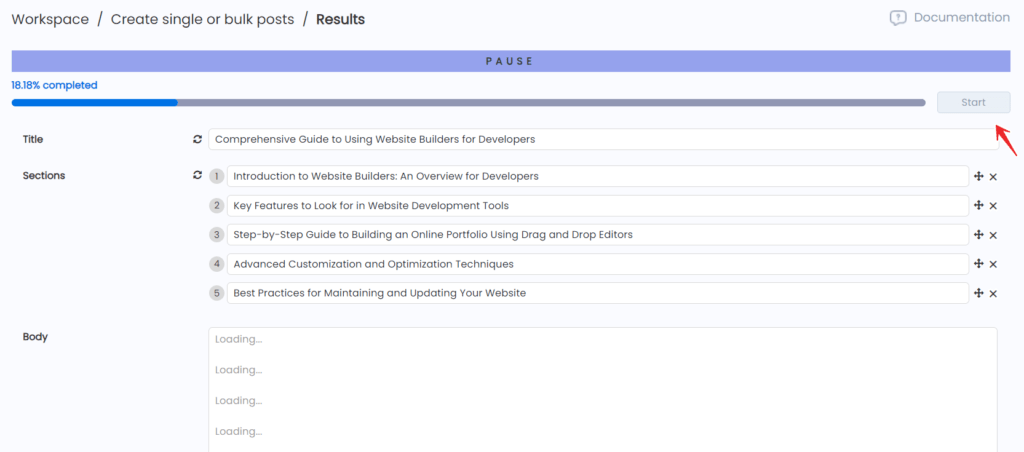Grab move handle for Advanced Customization section
The image size is (1024, 452).
click(978, 264)
